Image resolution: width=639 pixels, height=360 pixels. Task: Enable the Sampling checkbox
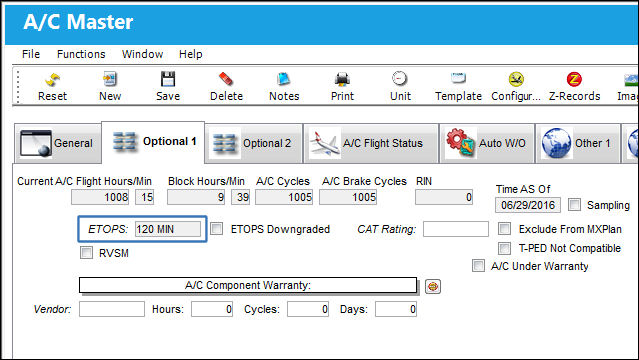[575, 205]
